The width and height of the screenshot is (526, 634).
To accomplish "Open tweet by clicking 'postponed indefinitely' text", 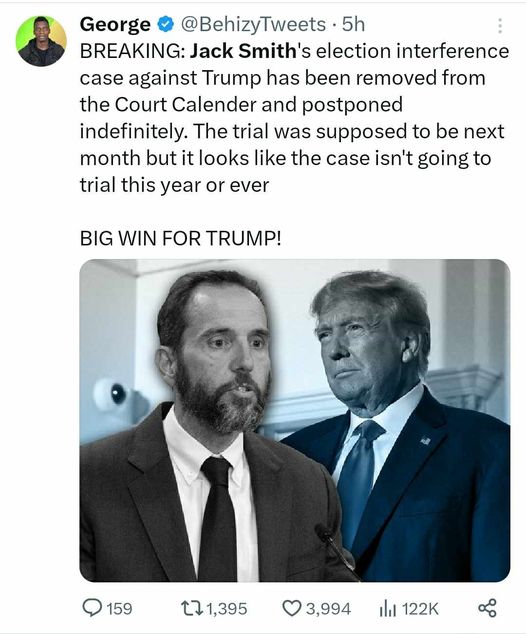I will (241, 118).
